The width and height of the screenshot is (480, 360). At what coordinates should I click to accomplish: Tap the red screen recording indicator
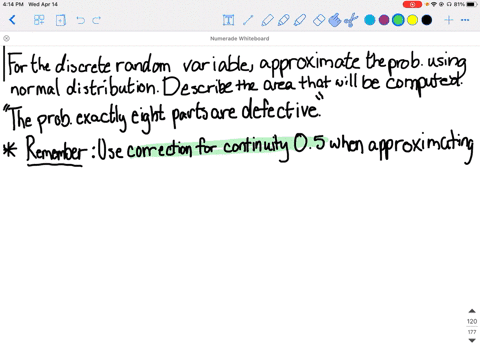point(412,4)
